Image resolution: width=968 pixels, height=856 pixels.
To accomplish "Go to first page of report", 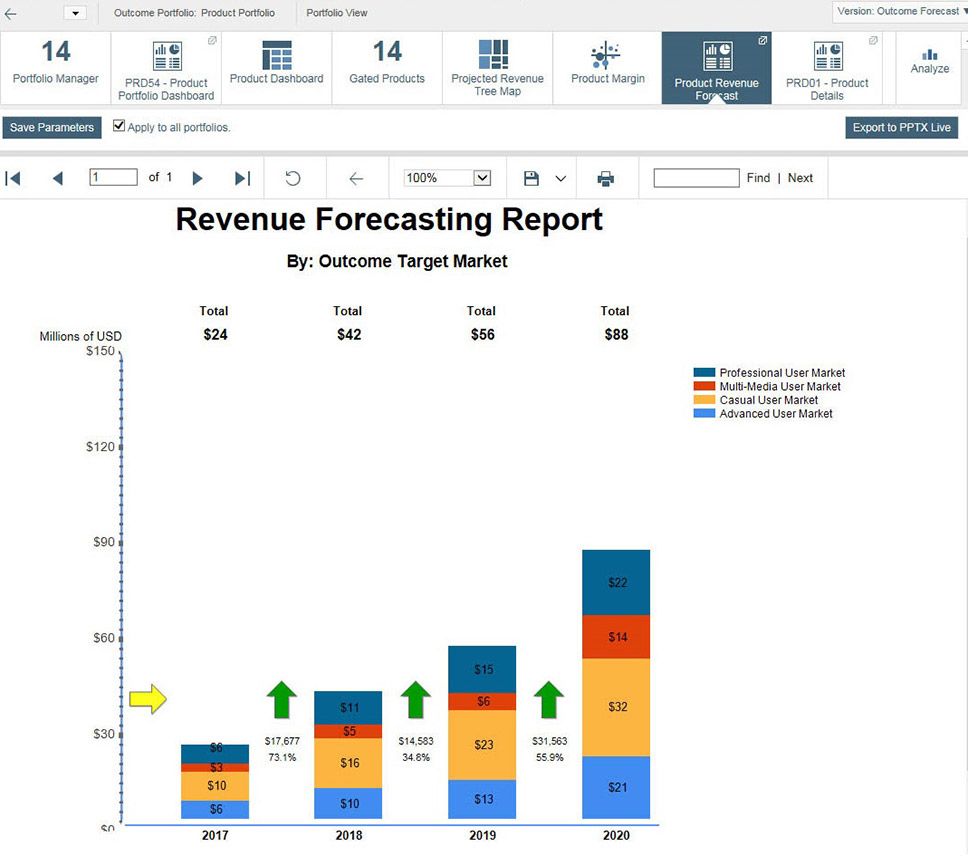I will tap(13, 178).
